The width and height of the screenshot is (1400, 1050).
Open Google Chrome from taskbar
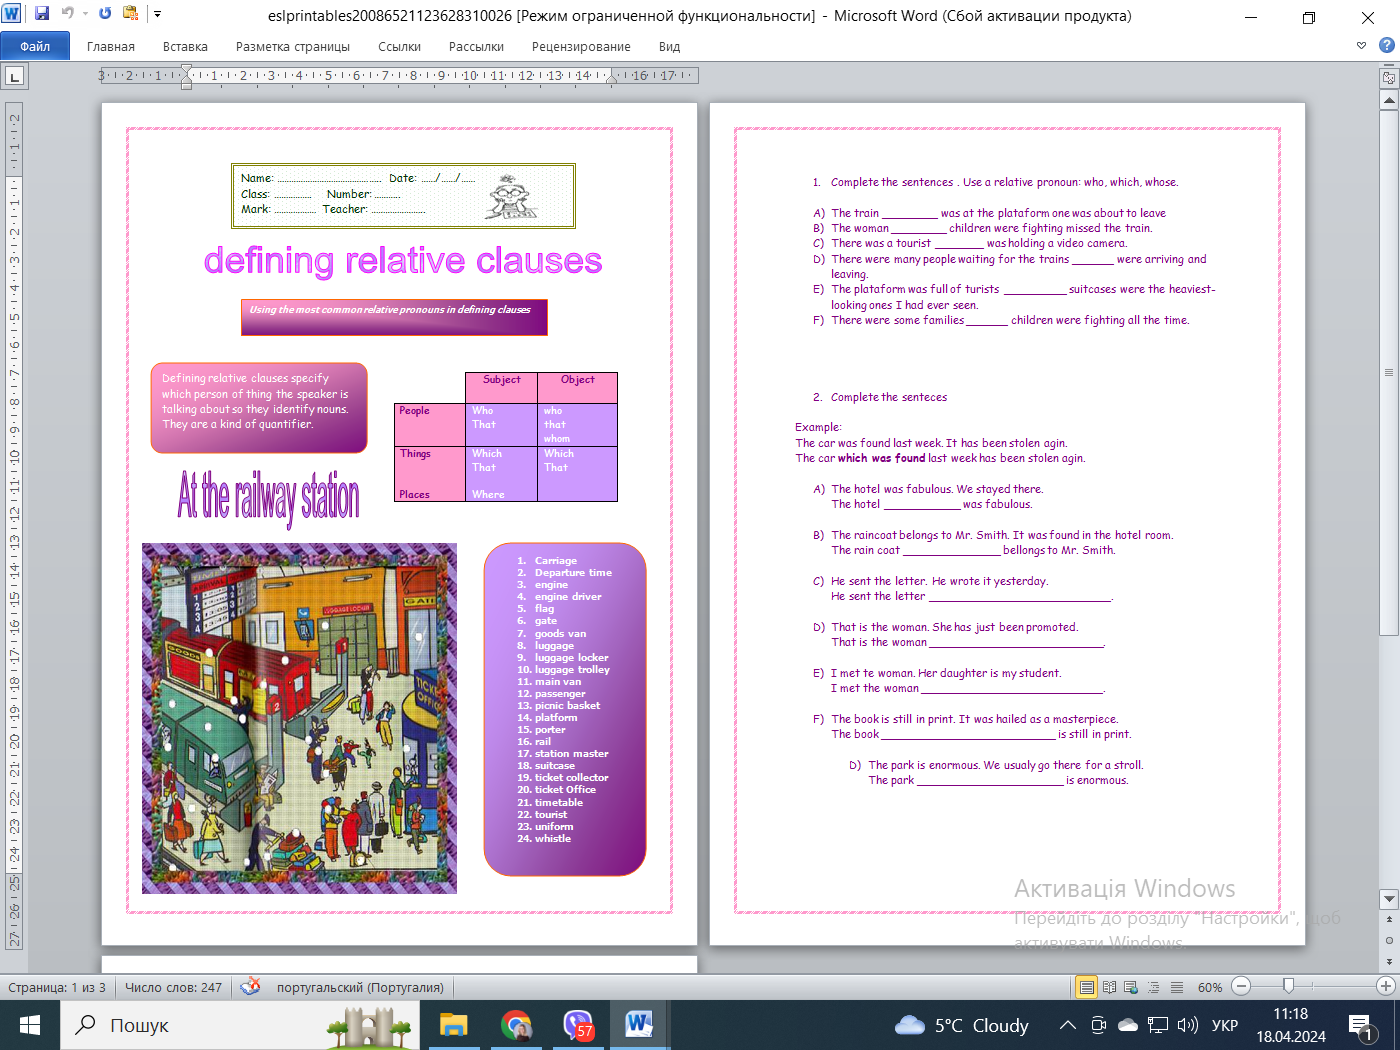[516, 1025]
